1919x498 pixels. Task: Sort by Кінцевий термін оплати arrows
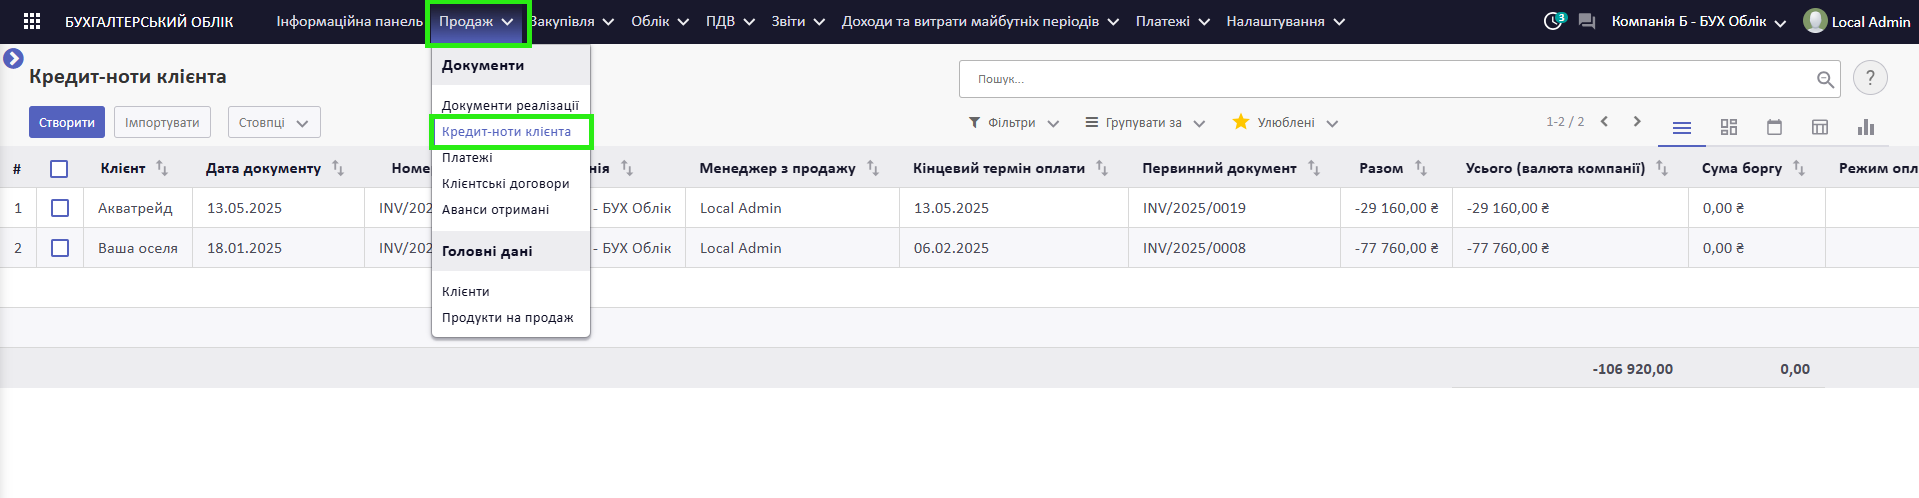point(1102,168)
